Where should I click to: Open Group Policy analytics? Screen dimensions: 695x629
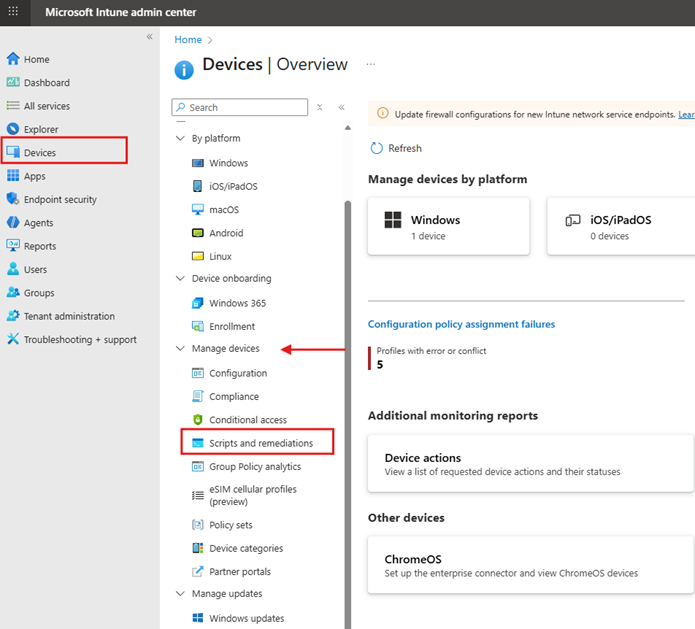[x=255, y=466]
